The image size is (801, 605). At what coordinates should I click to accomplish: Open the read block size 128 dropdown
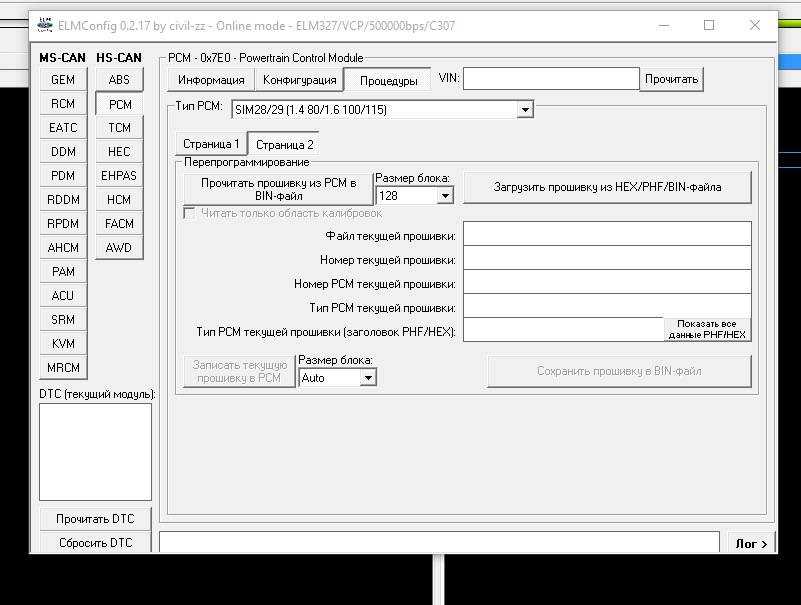click(x=446, y=196)
